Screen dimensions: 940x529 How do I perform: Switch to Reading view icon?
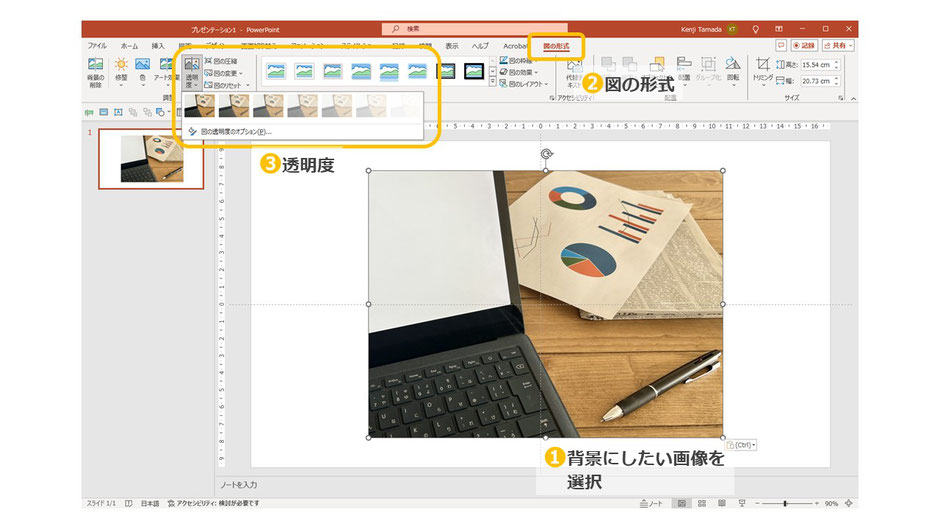pyautogui.click(x=722, y=504)
